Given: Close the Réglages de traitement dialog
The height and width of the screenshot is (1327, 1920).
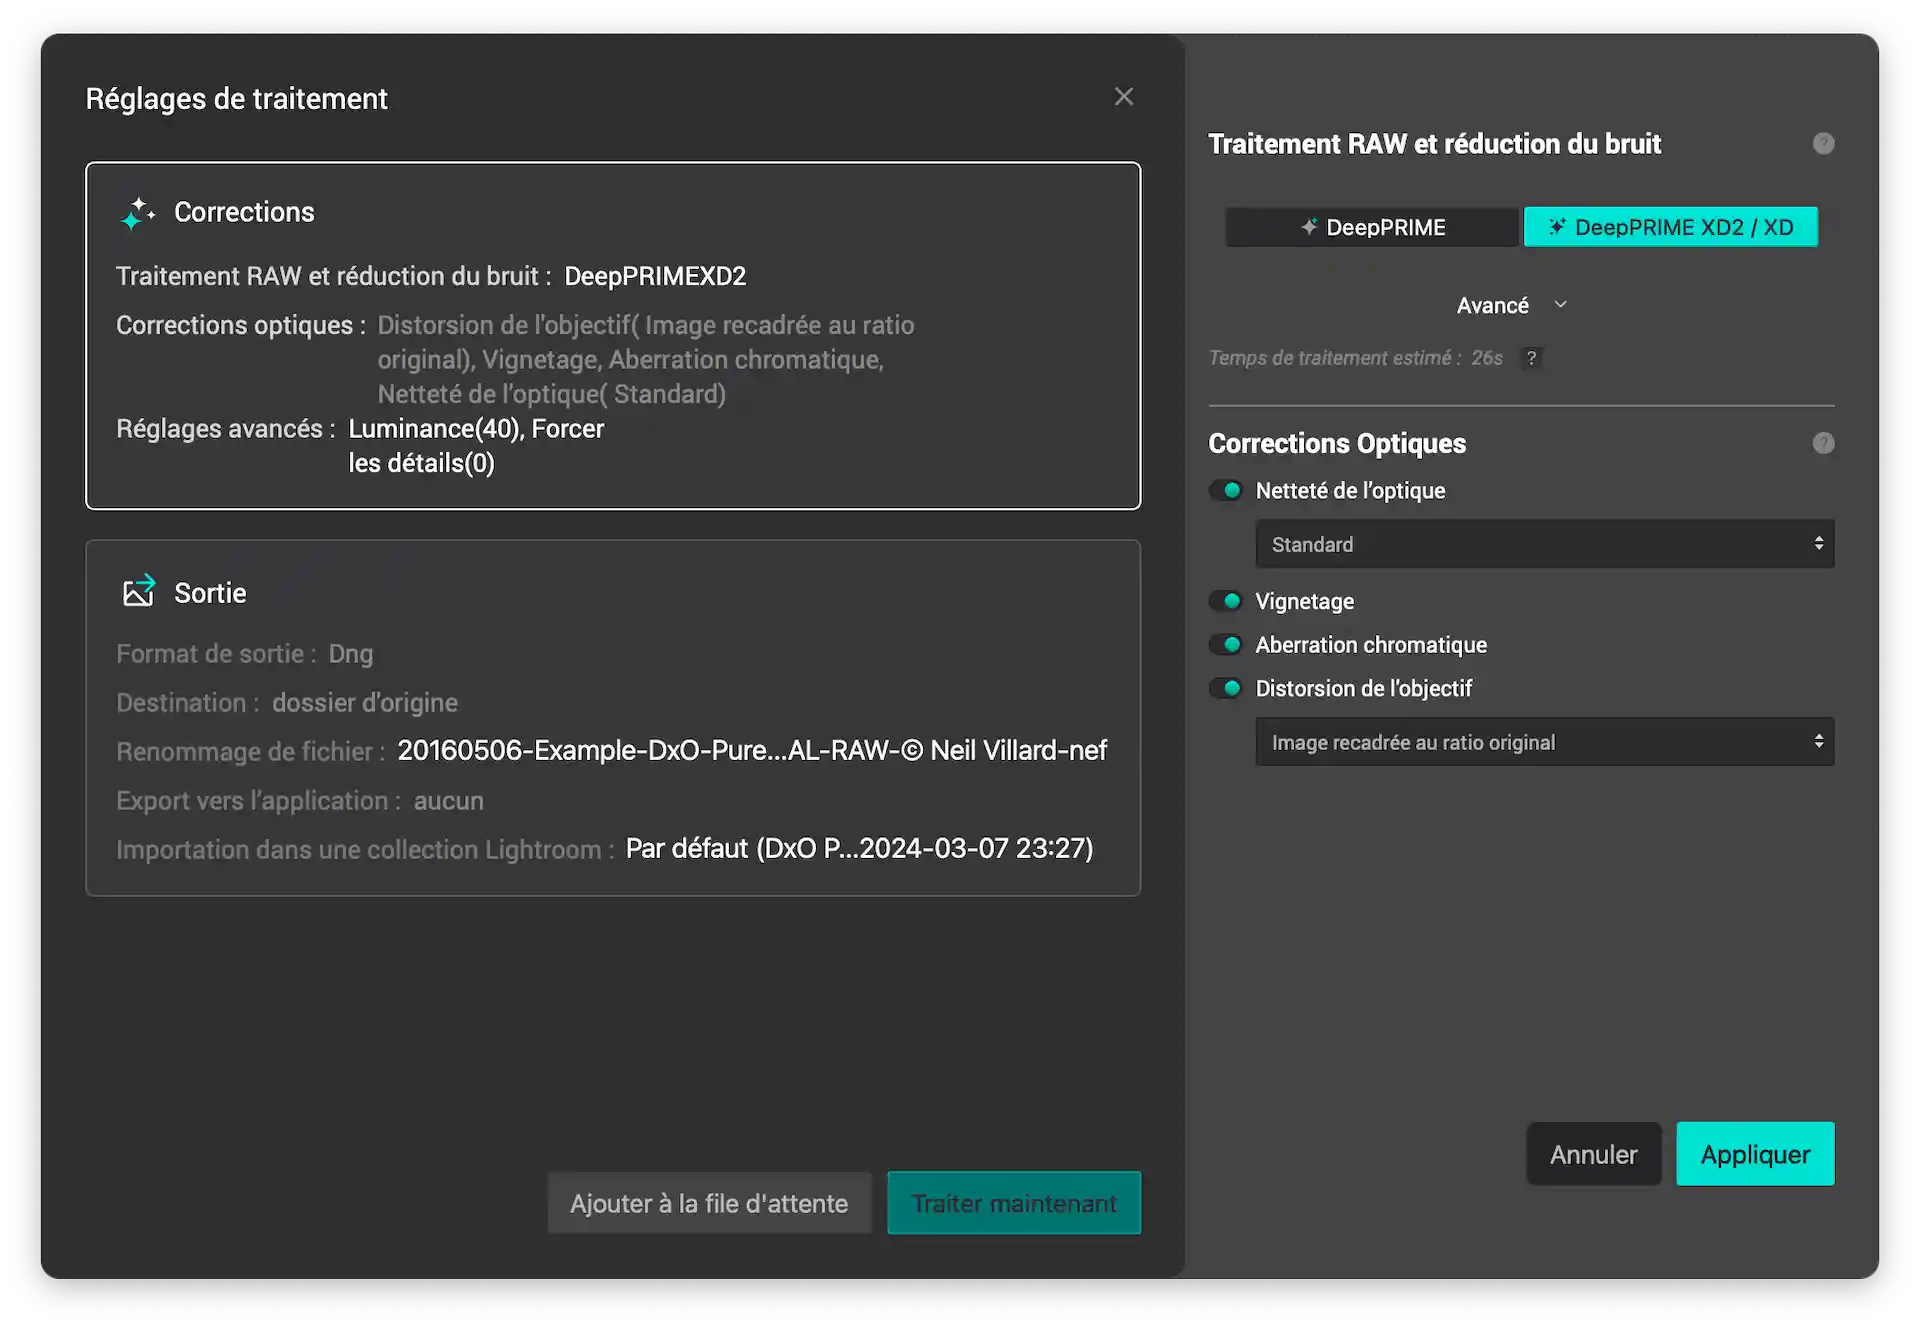Looking at the screenshot, I should point(1124,97).
